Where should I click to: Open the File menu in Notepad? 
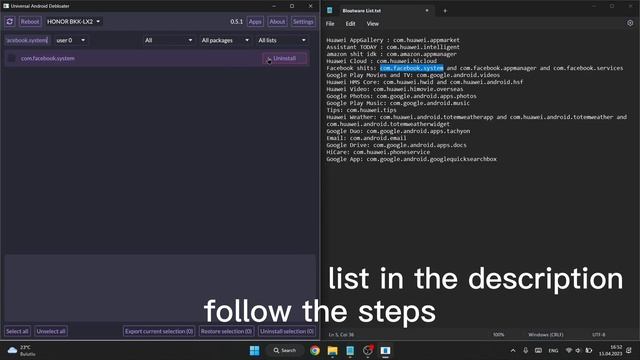pyautogui.click(x=330, y=24)
